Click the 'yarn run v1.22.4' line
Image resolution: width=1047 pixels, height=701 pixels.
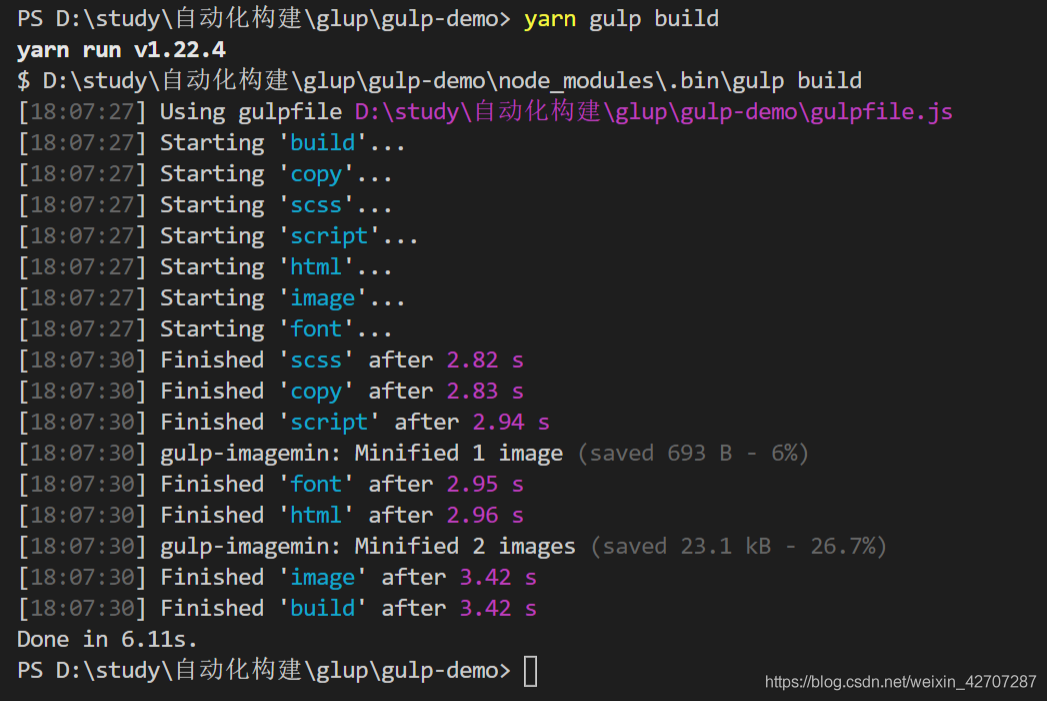[x=122, y=50]
